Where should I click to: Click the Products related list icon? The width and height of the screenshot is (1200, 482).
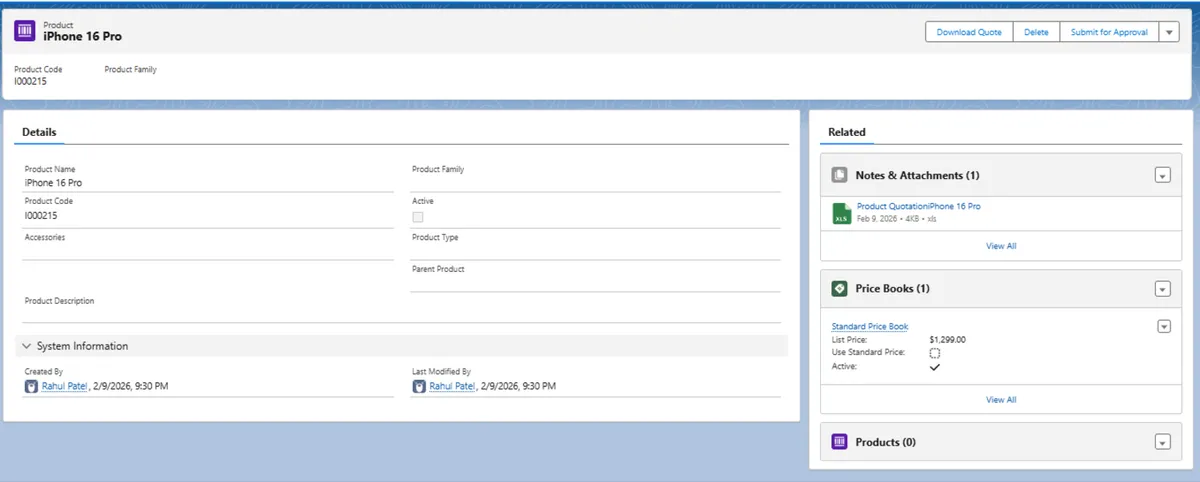[x=840, y=442]
